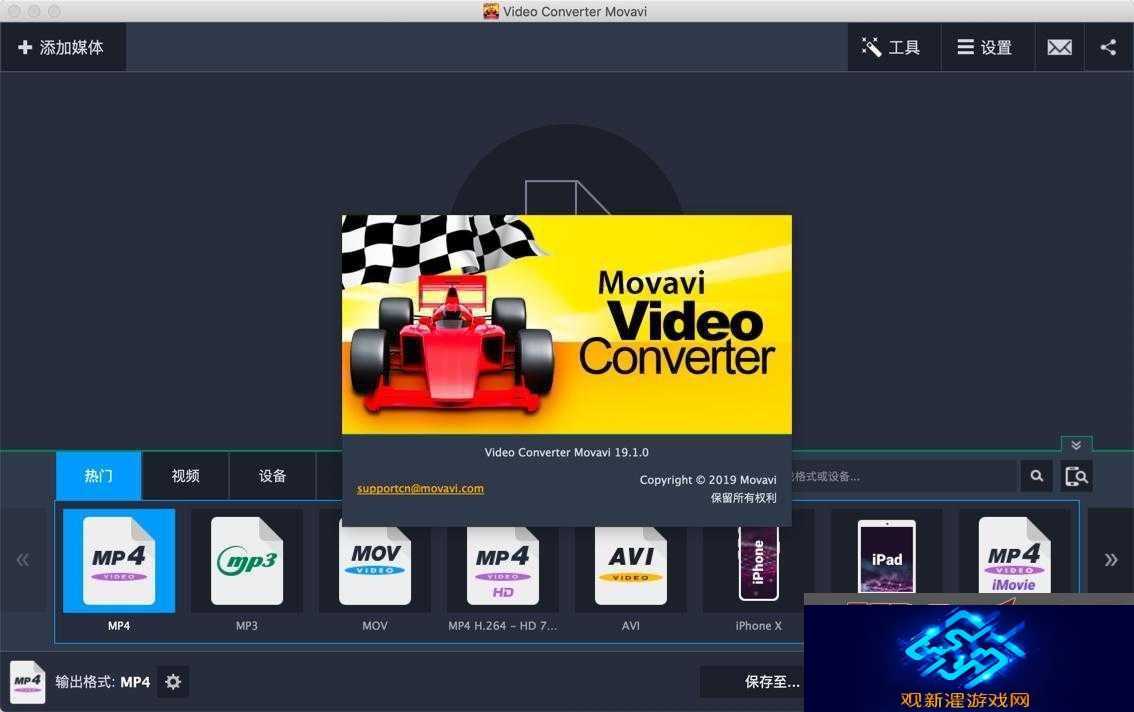
Task: Open the supportcn@movavi.com email link
Action: coord(420,488)
